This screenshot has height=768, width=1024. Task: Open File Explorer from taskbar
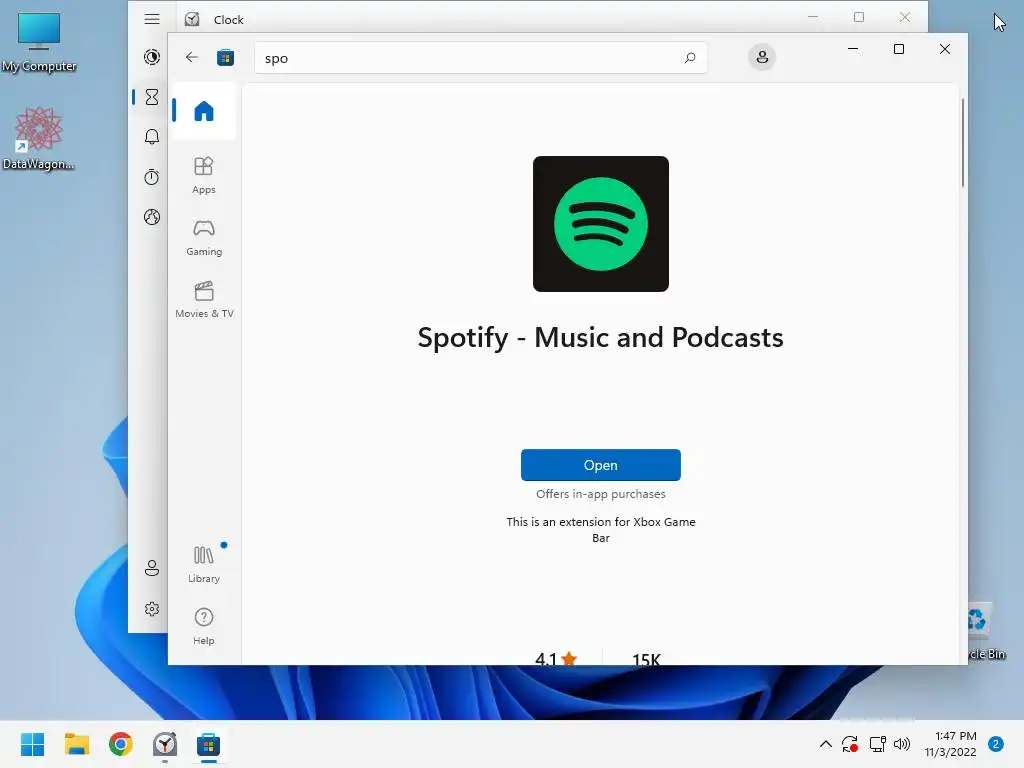pyautogui.click(x=76, y=744)
